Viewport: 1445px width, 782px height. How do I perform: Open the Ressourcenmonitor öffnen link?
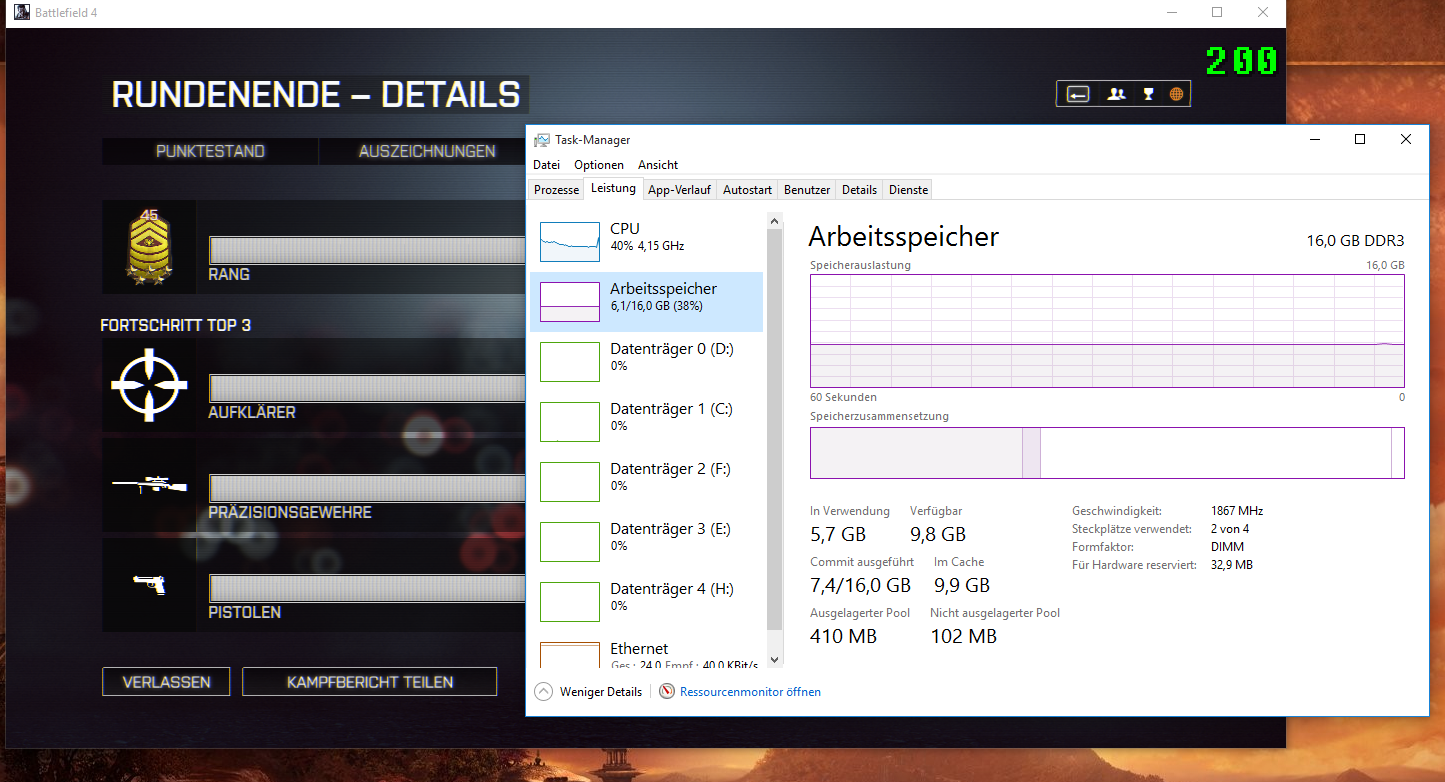click(750, 692)
